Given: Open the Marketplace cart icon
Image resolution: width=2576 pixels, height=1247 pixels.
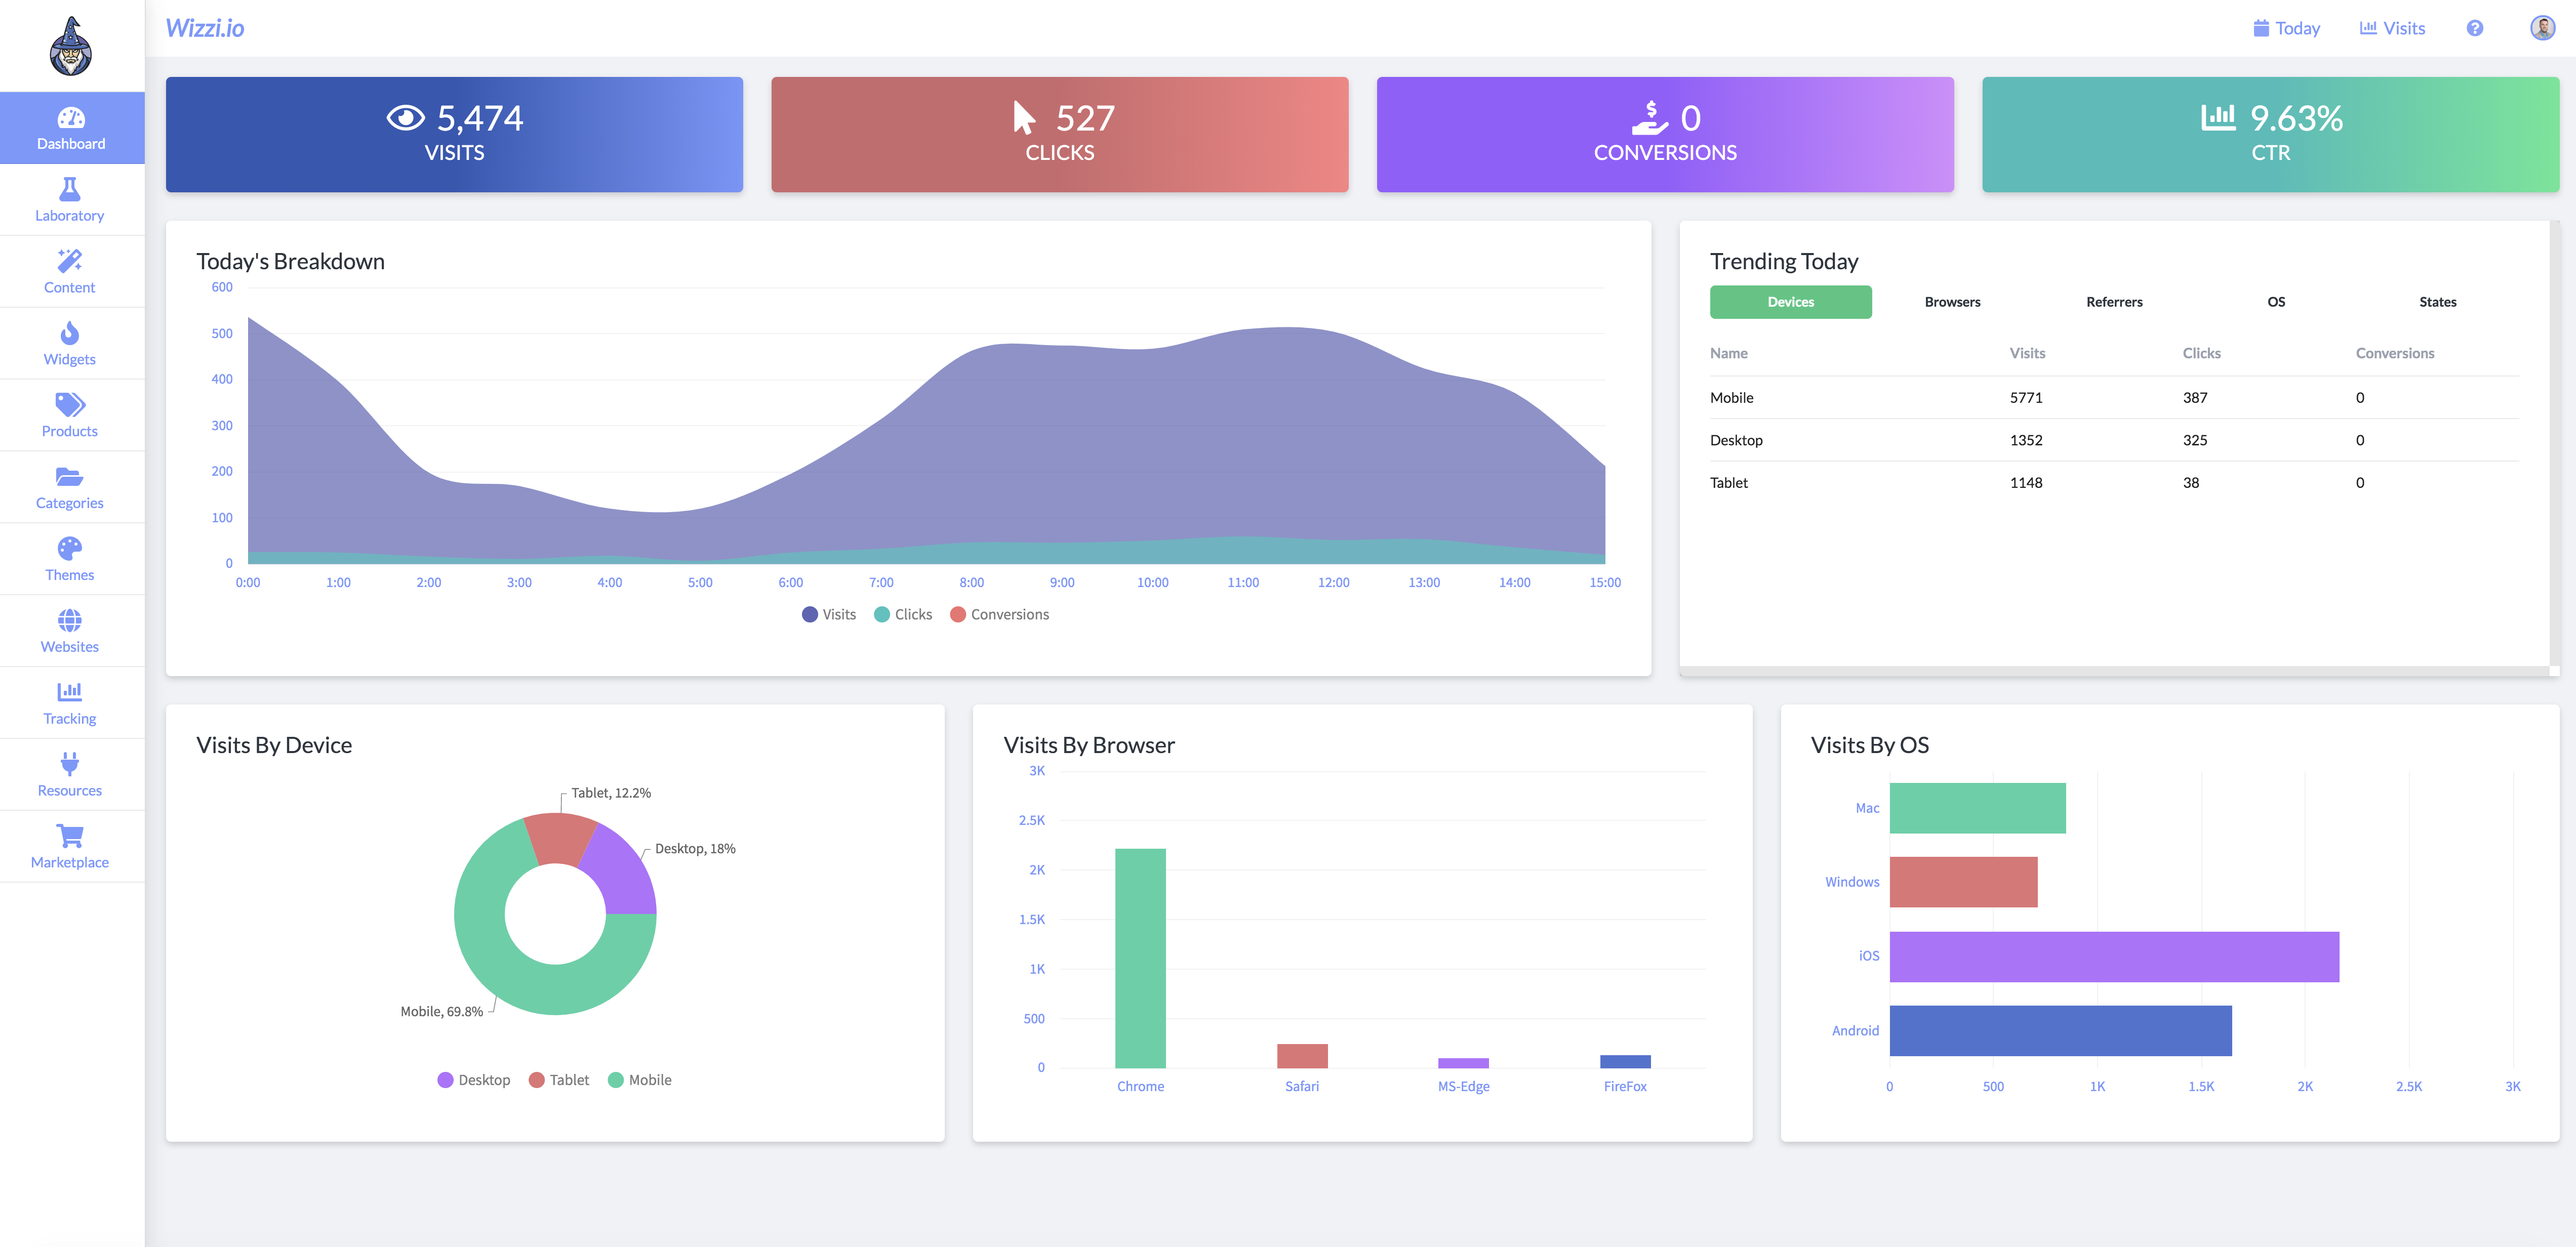Looking at the screenshot, I should [70, 836].
